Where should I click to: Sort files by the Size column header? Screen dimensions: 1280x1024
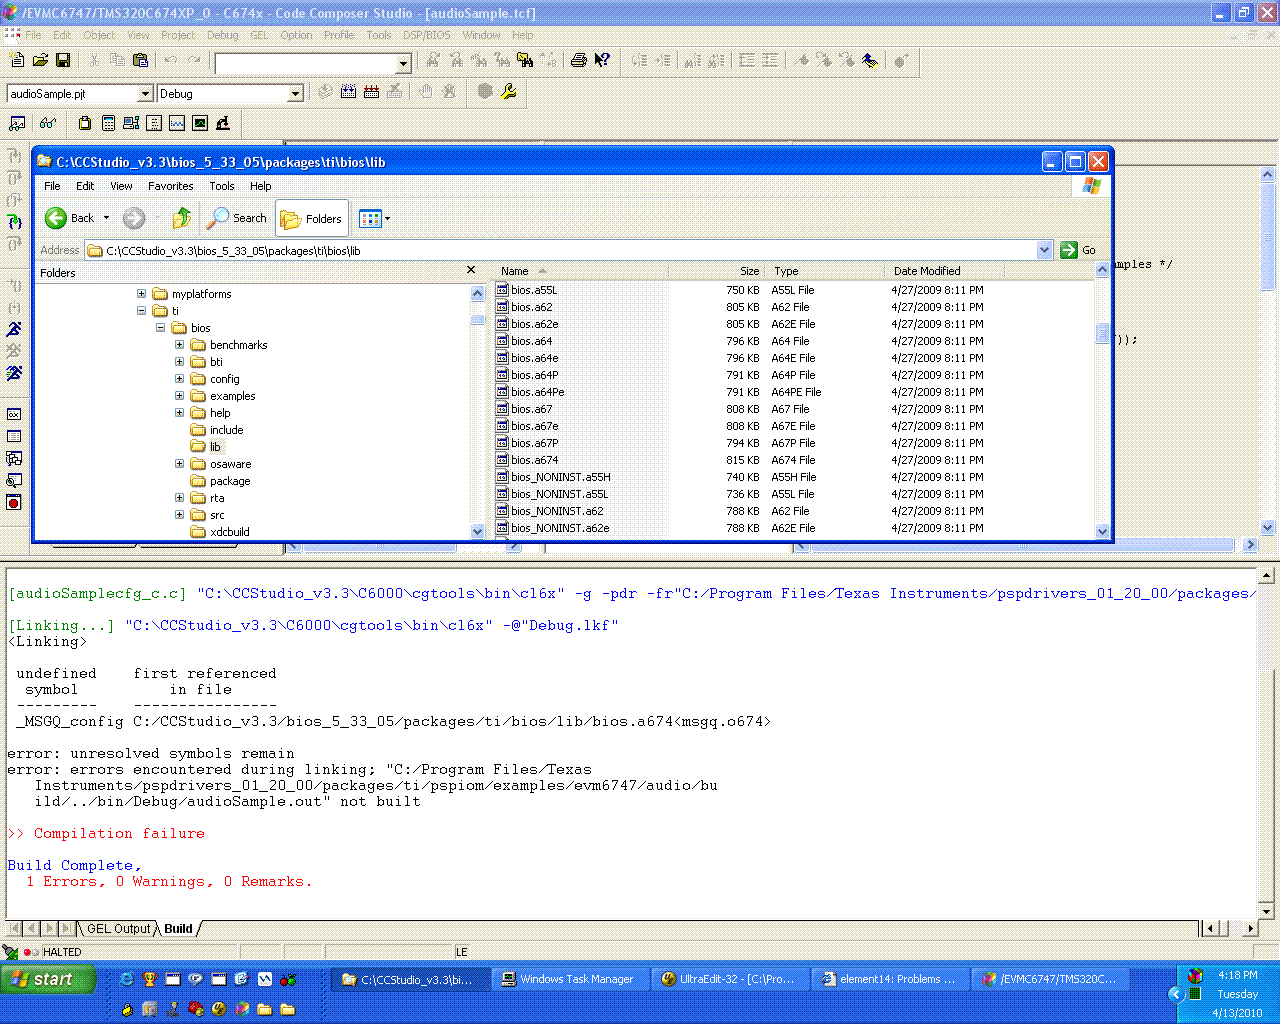tap(717, 271)
